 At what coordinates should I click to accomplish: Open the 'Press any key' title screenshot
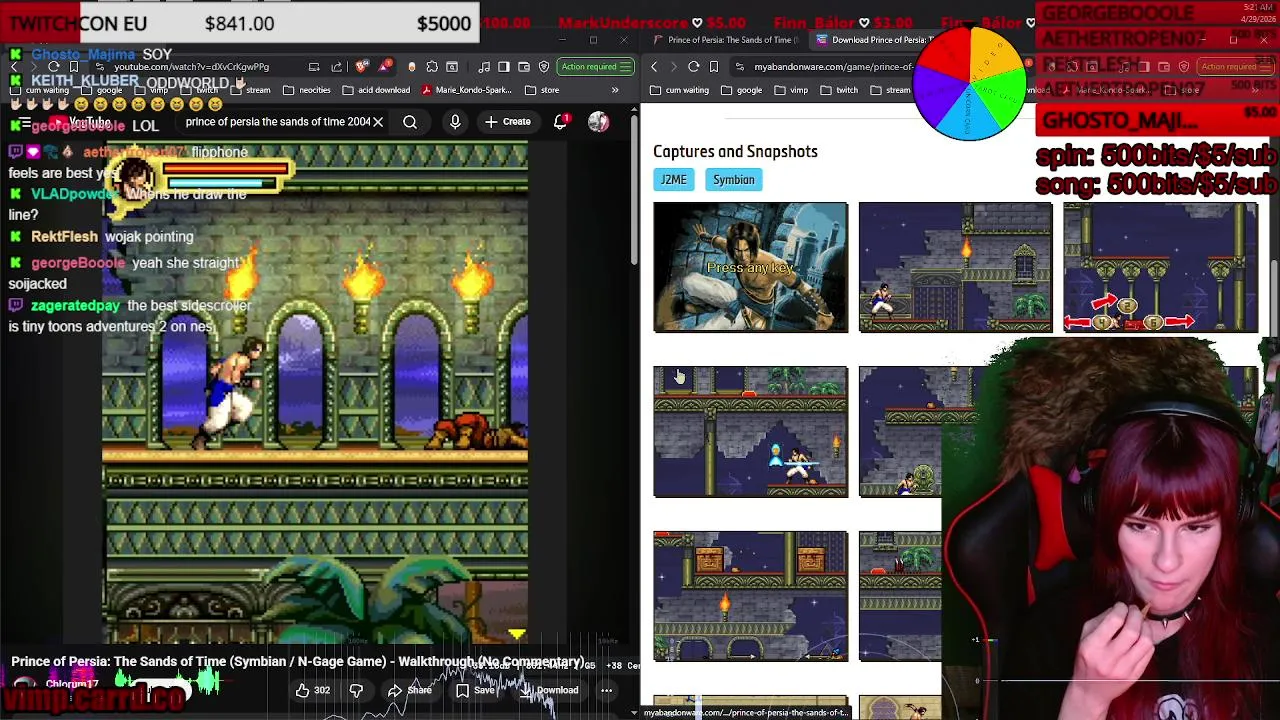click(750, 267)
